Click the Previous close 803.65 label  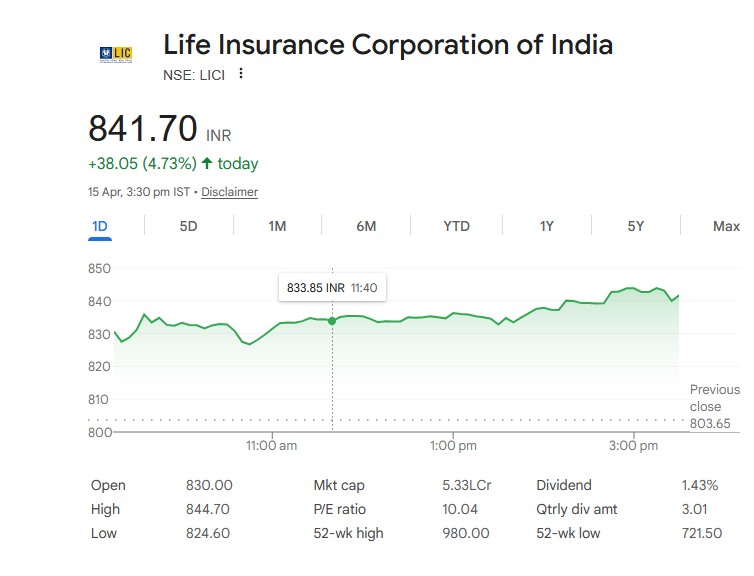(714, 406)
